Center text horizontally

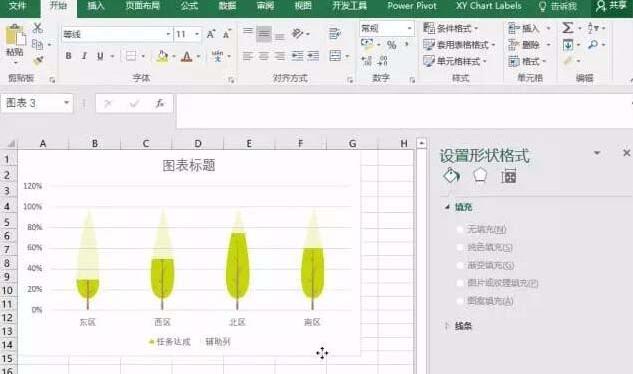(264, 56)
